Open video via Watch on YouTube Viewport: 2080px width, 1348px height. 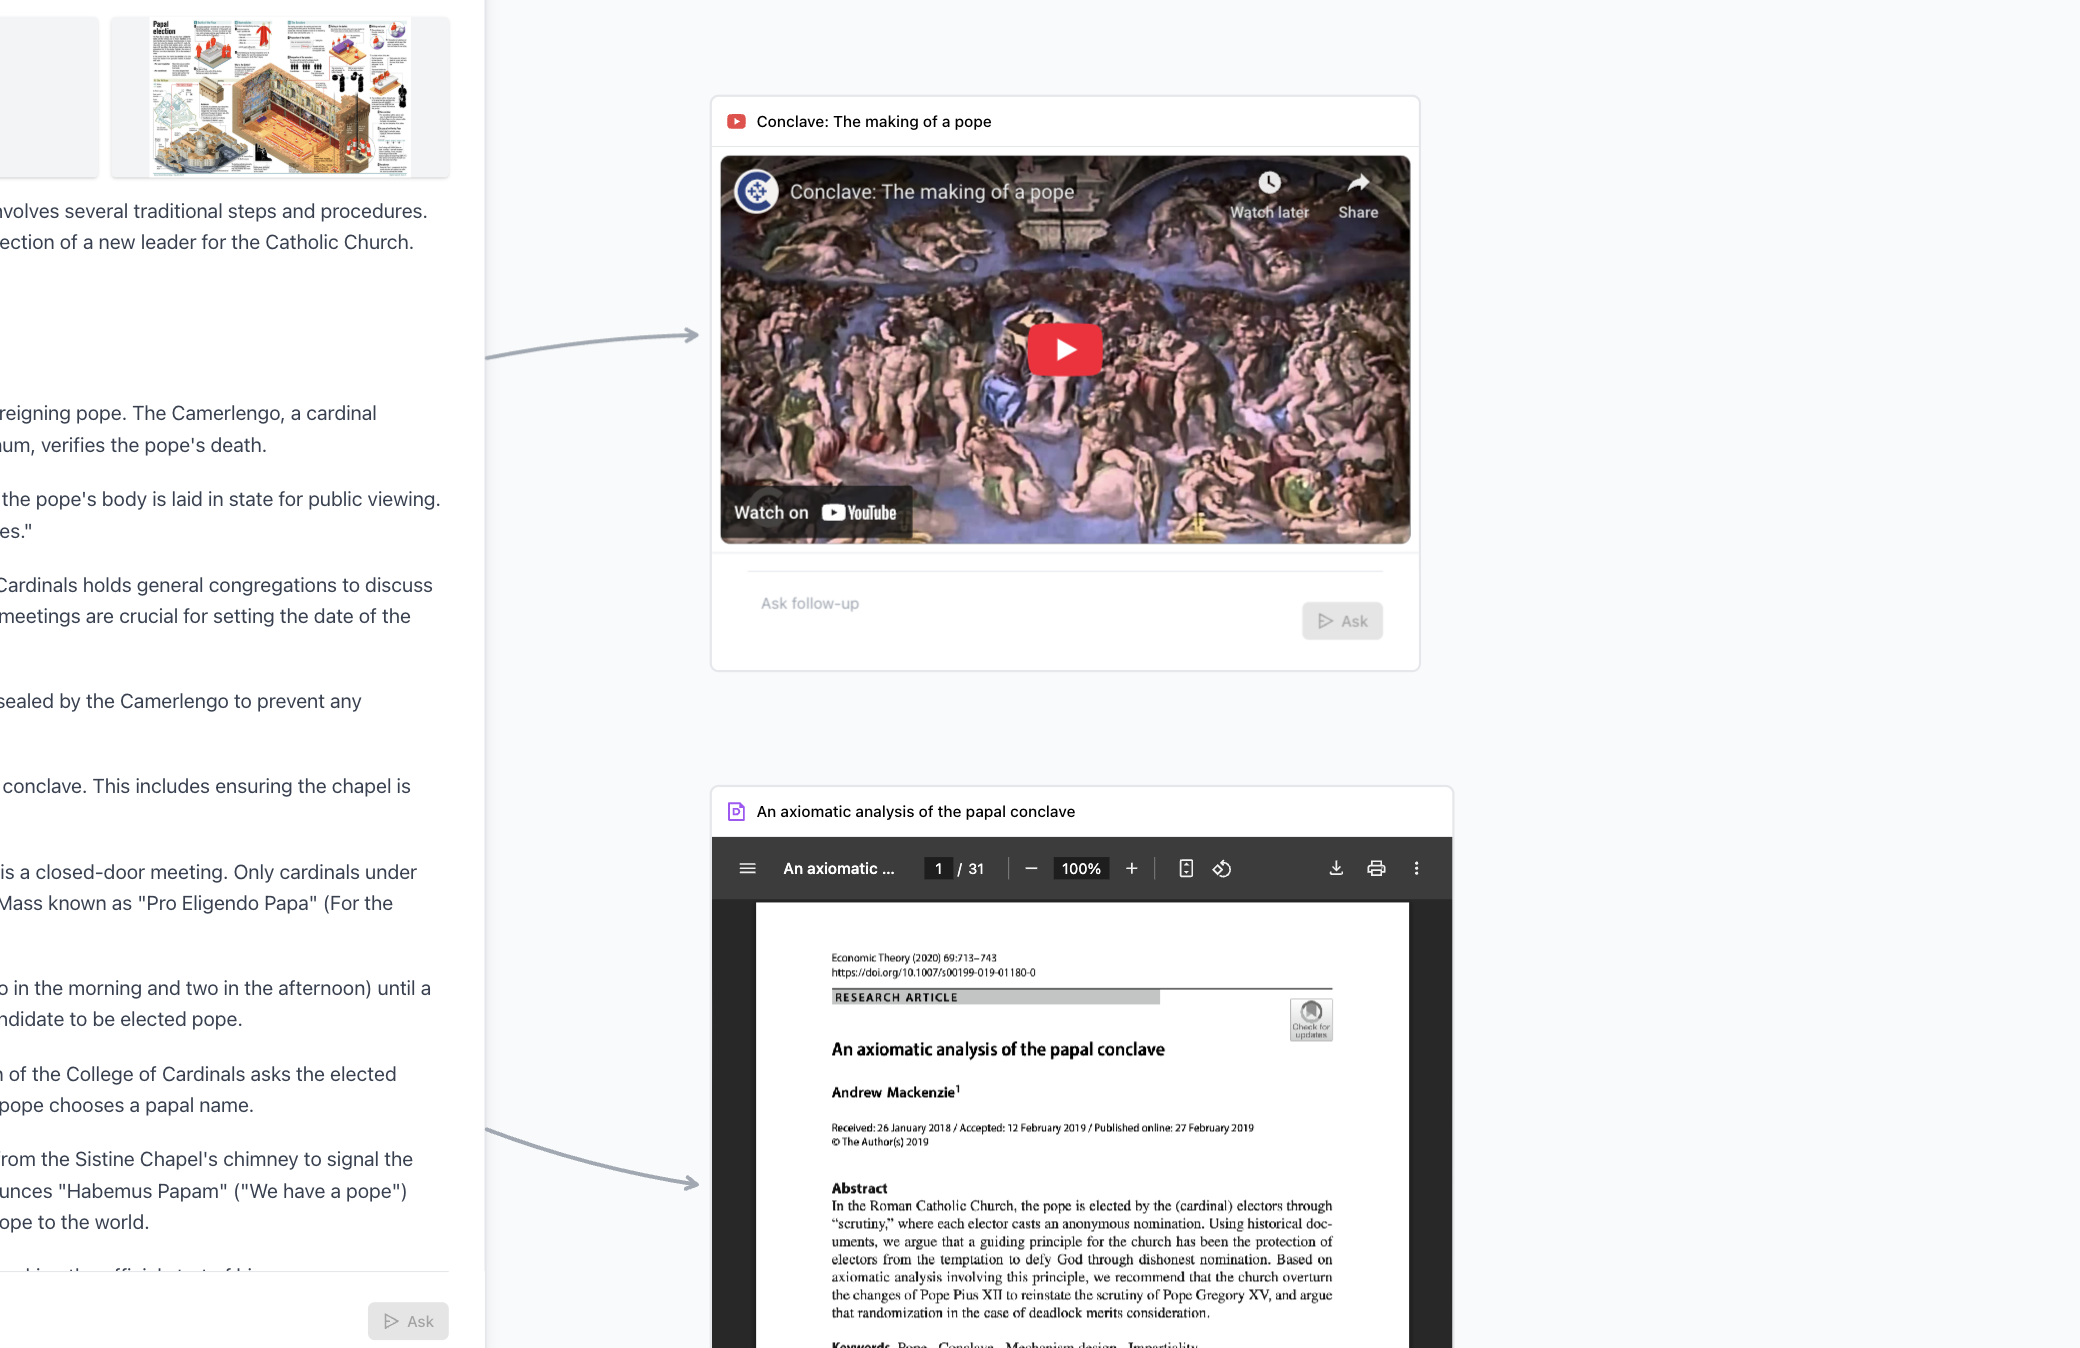[815, 512]
